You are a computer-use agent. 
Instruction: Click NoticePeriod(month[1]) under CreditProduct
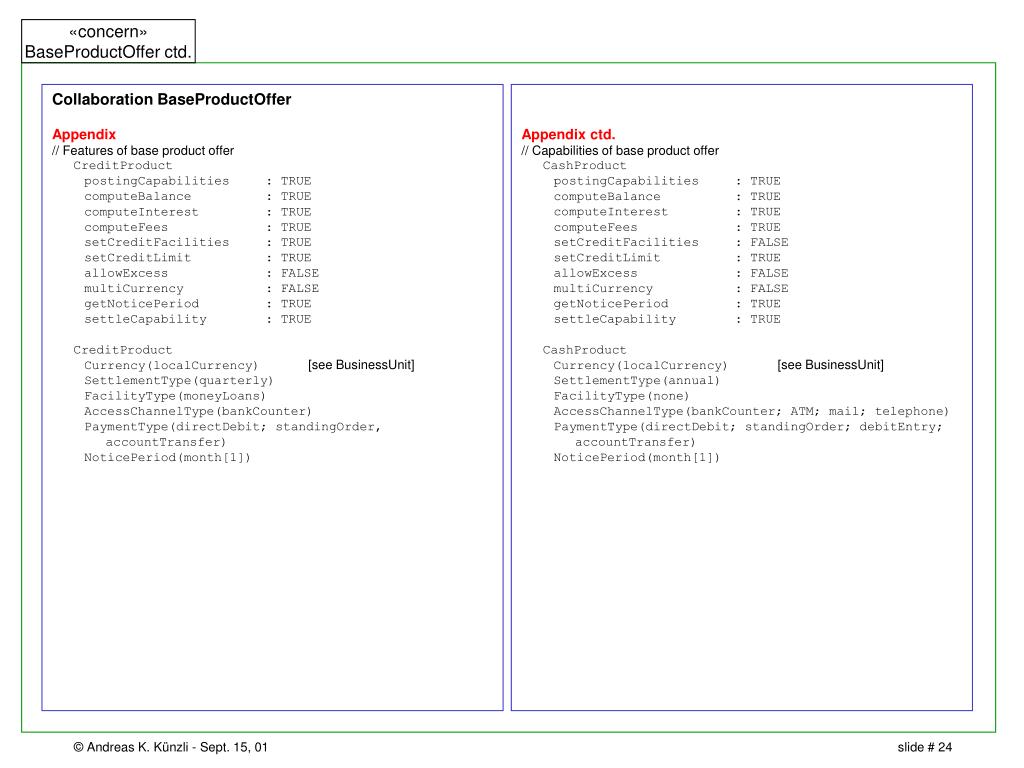pyautogui.click(x=167, y=458)
